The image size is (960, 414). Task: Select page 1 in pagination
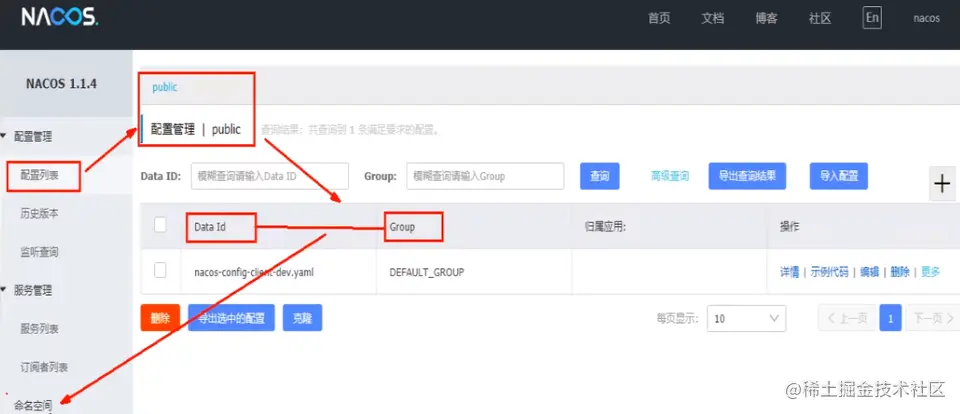[x=891, y=318]
